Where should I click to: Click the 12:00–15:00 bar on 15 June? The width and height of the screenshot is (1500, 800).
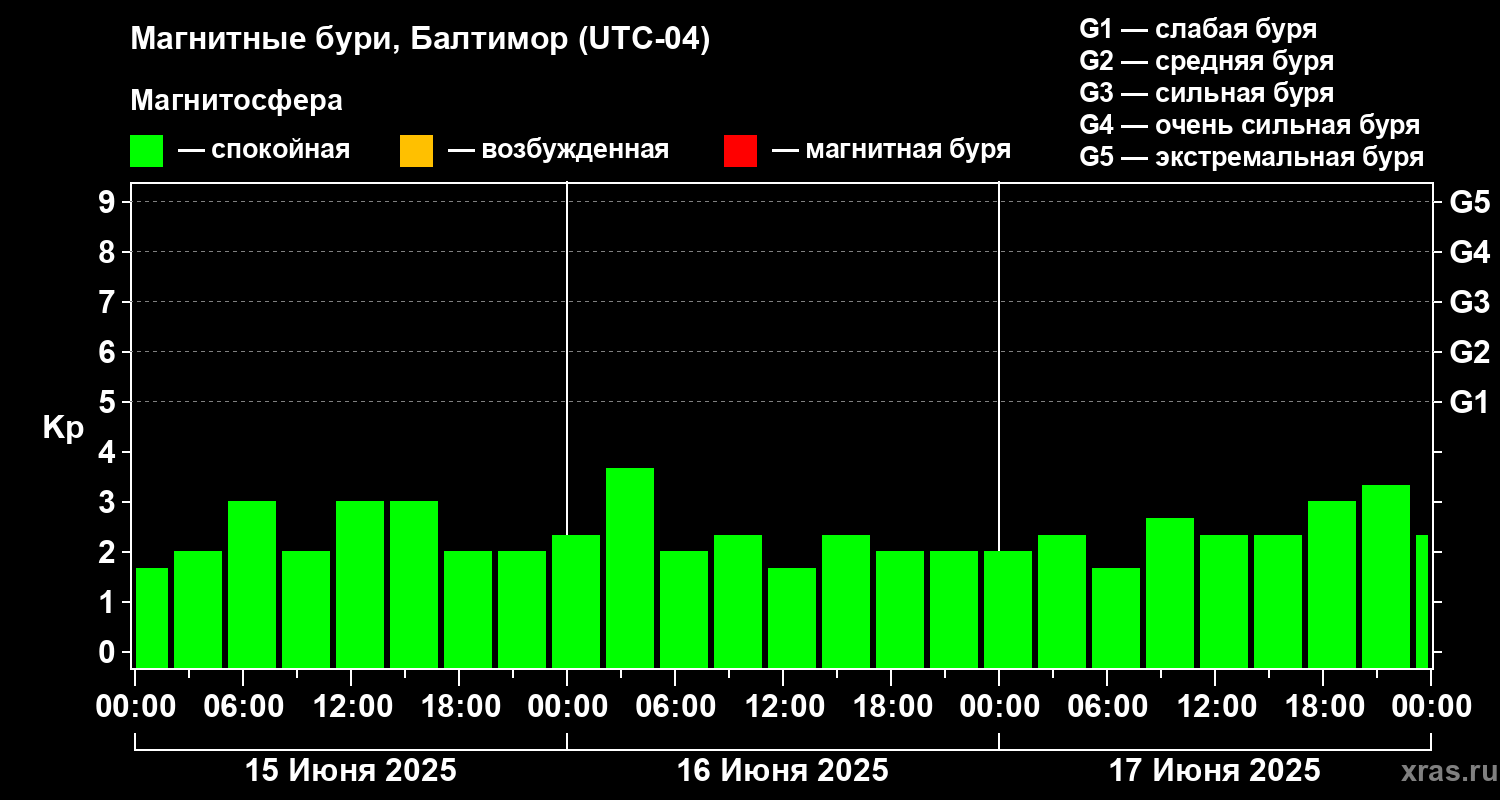click(x=360, y=584)
